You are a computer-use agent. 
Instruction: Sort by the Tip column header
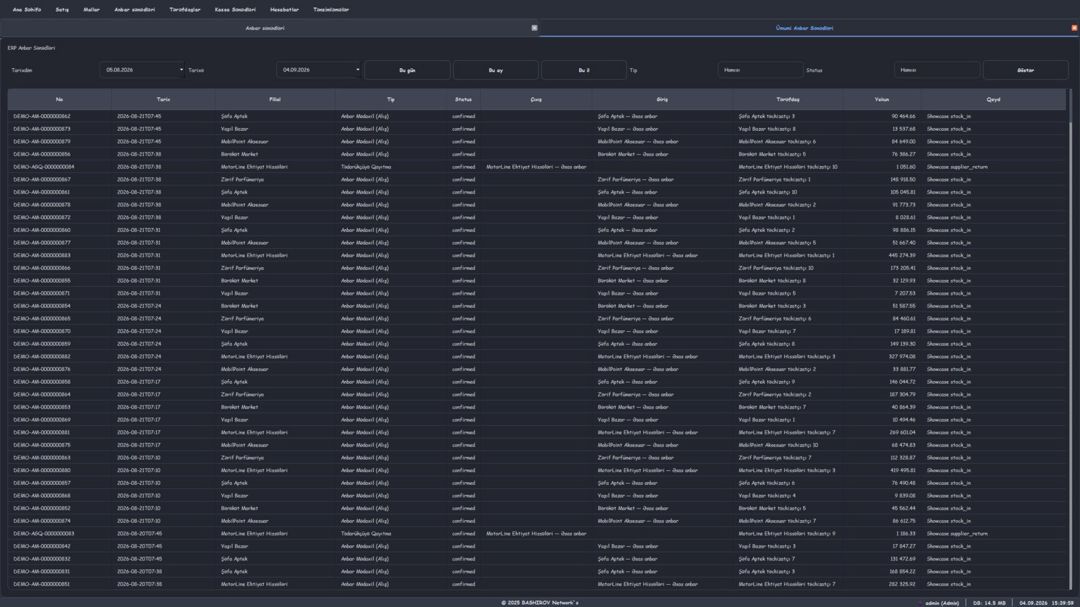391,99
